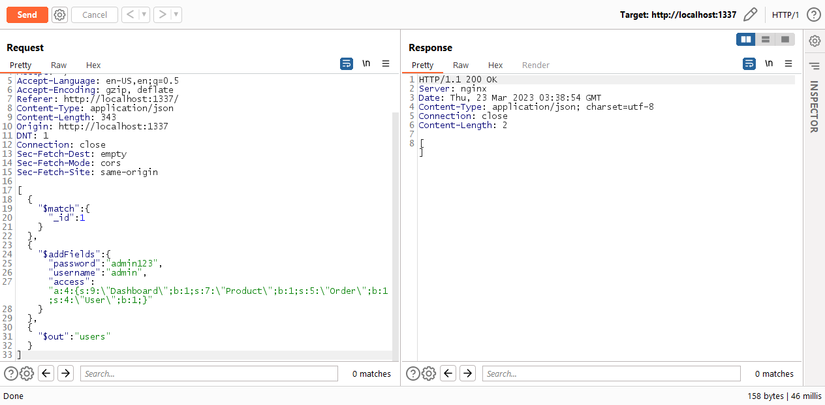Screen dimensions: 825x405
Task: Open Response Render tab
Action: tap(536, 65)
